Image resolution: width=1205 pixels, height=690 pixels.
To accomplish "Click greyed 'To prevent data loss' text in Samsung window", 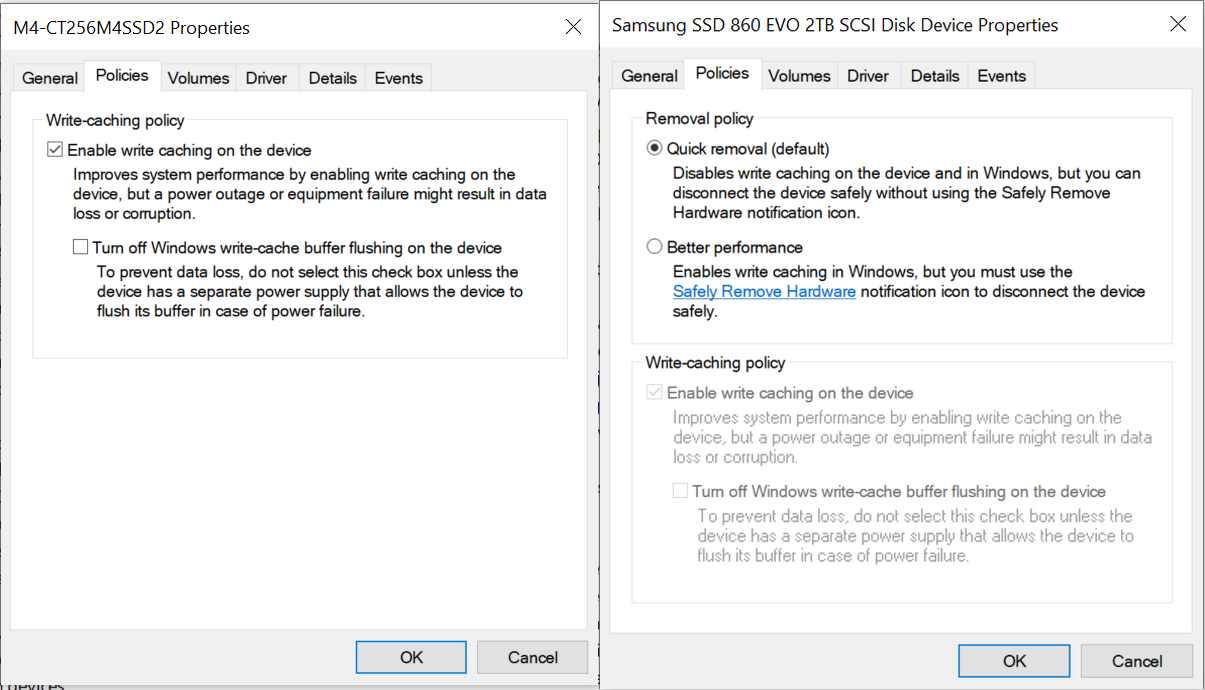I will coord(915,536).
